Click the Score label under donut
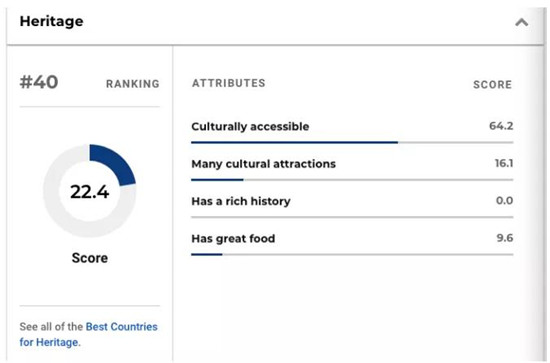This screenshot has height=363, width=550. (x=90, y=258)
